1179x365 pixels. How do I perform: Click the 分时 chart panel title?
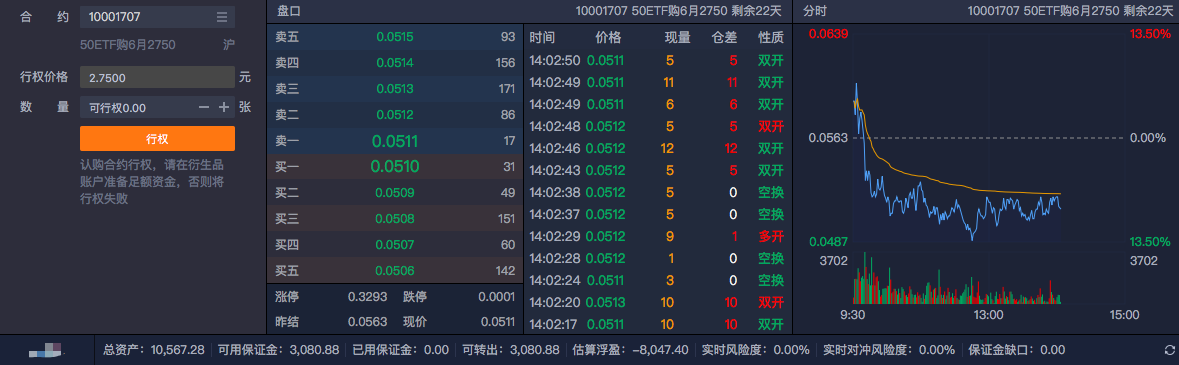click(815, 11)
